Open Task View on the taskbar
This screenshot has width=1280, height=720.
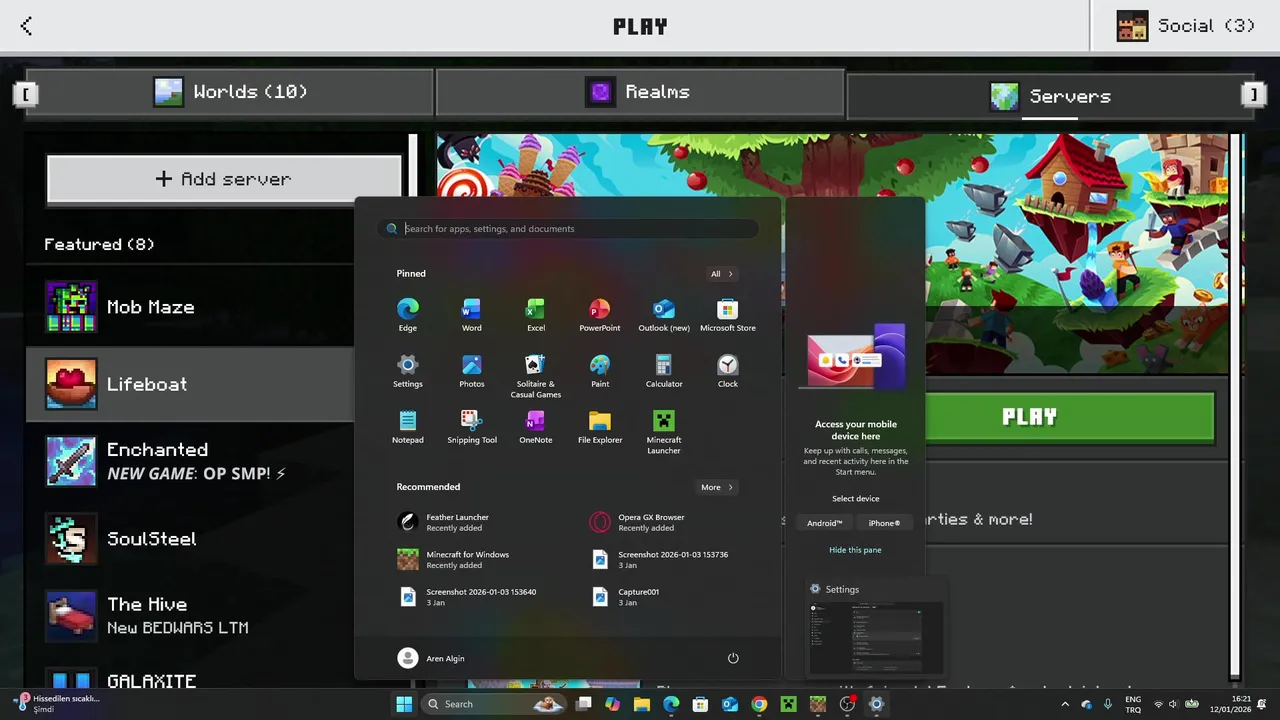(584, 704)
